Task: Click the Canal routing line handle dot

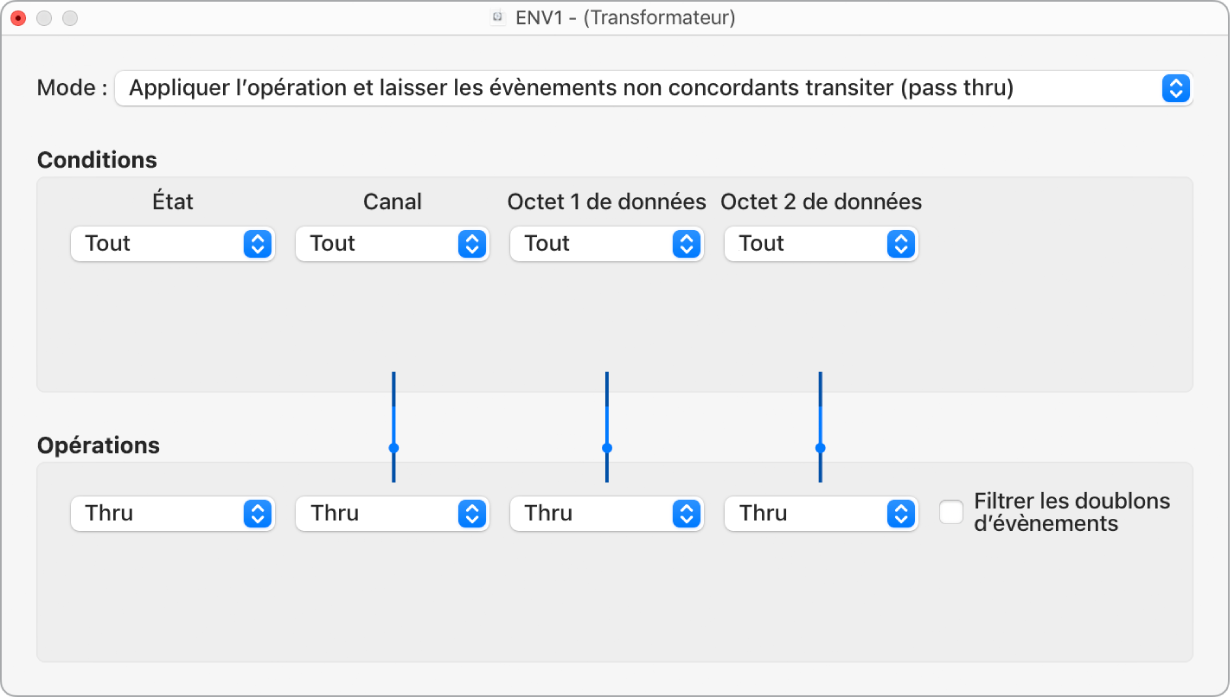Action: 394,448
